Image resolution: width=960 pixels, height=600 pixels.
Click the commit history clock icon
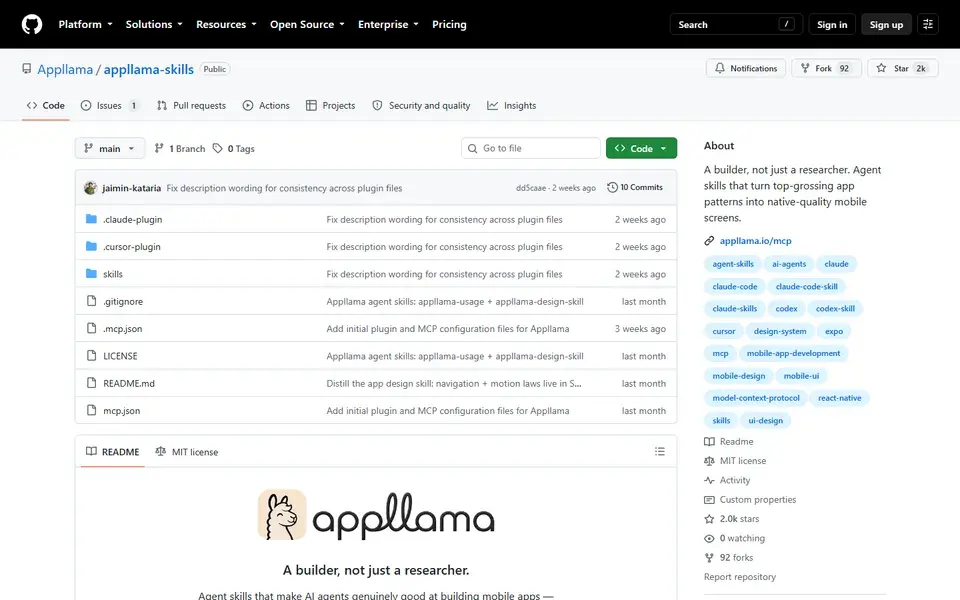(x=612, y=187)
